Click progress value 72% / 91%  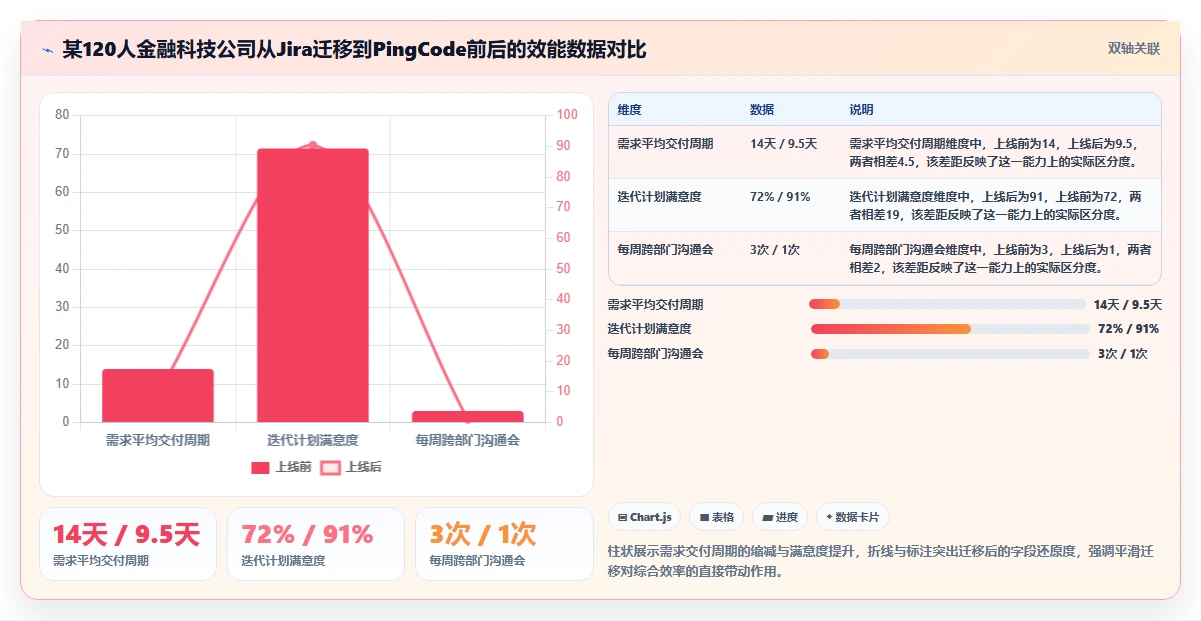point(1128,329)
